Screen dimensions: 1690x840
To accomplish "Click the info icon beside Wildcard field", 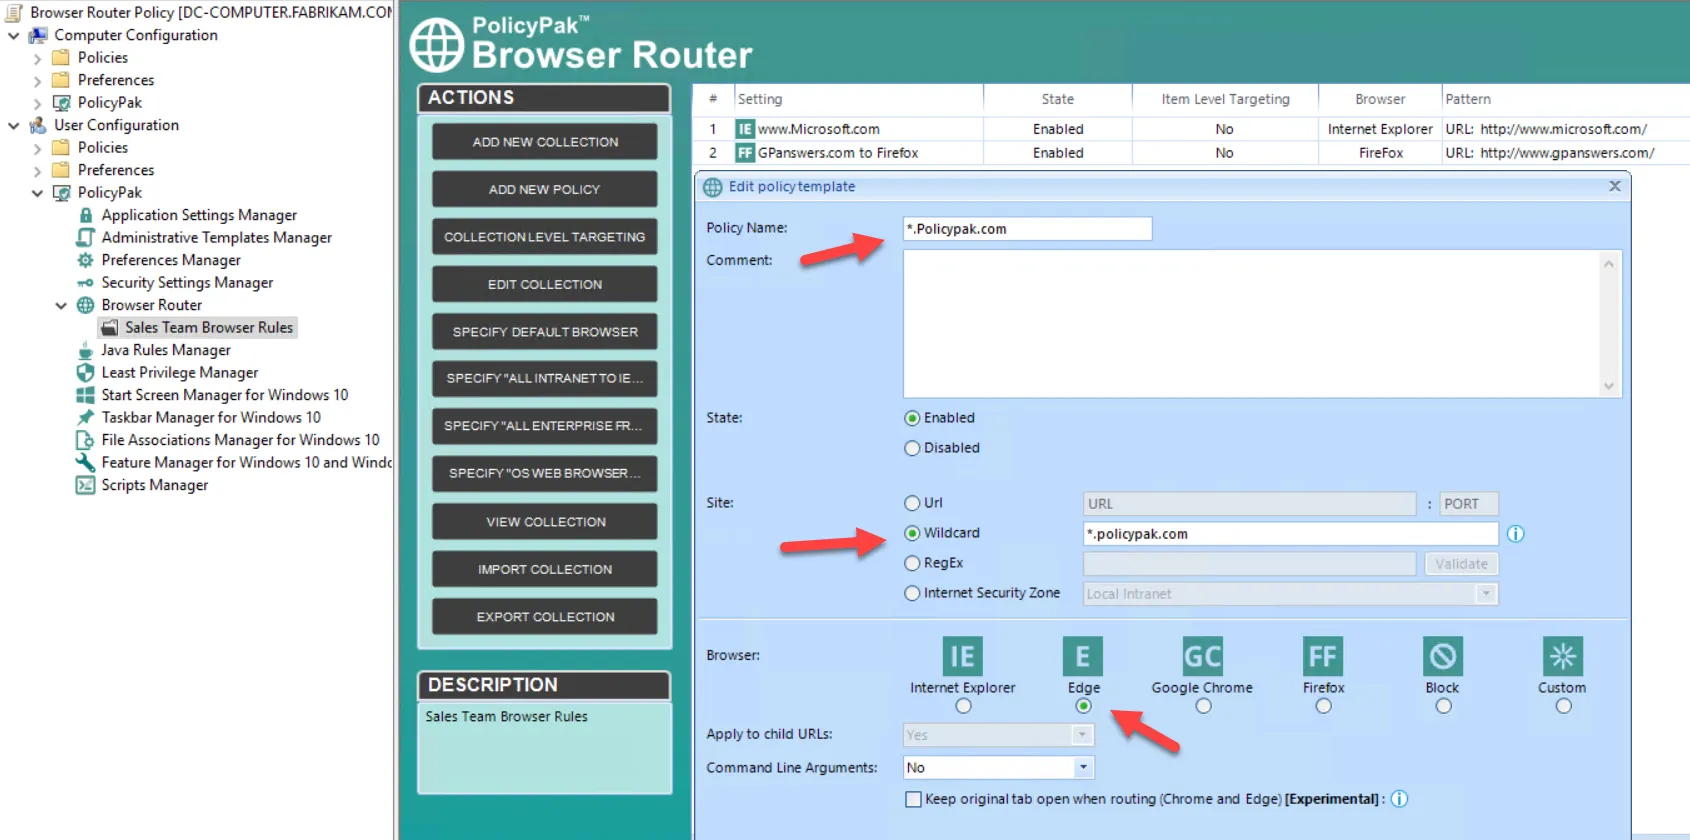I will click(x=1516, y=534).
